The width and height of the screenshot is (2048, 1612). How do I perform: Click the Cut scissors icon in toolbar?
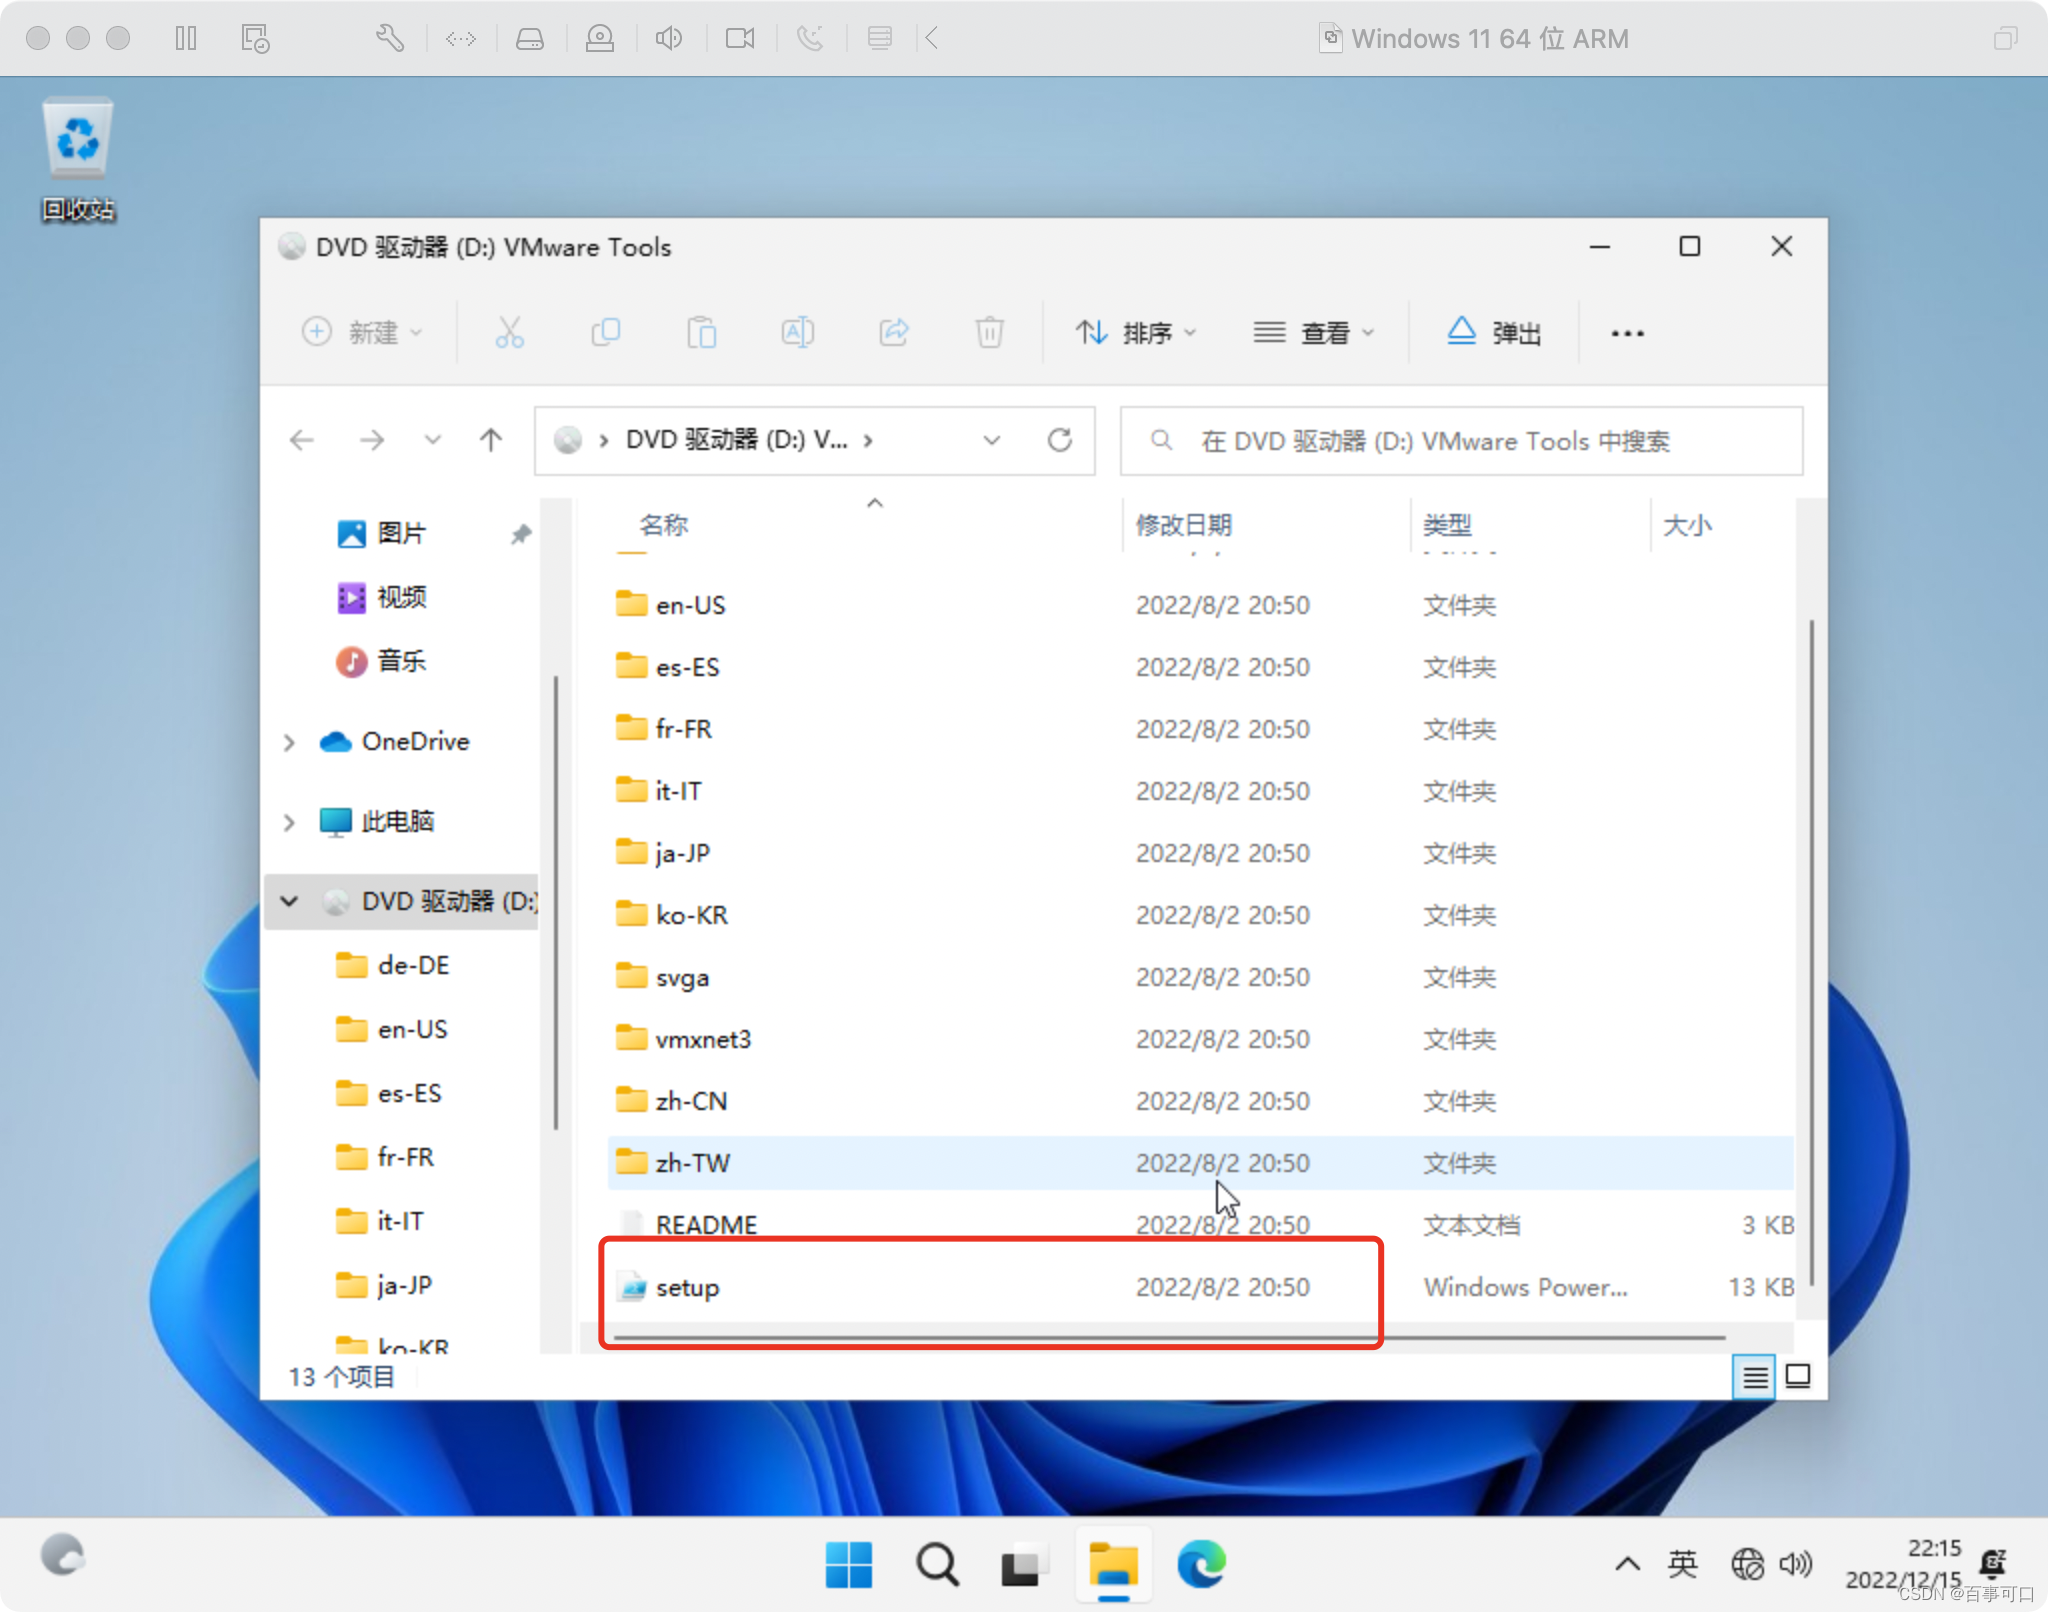pos(509,332)
